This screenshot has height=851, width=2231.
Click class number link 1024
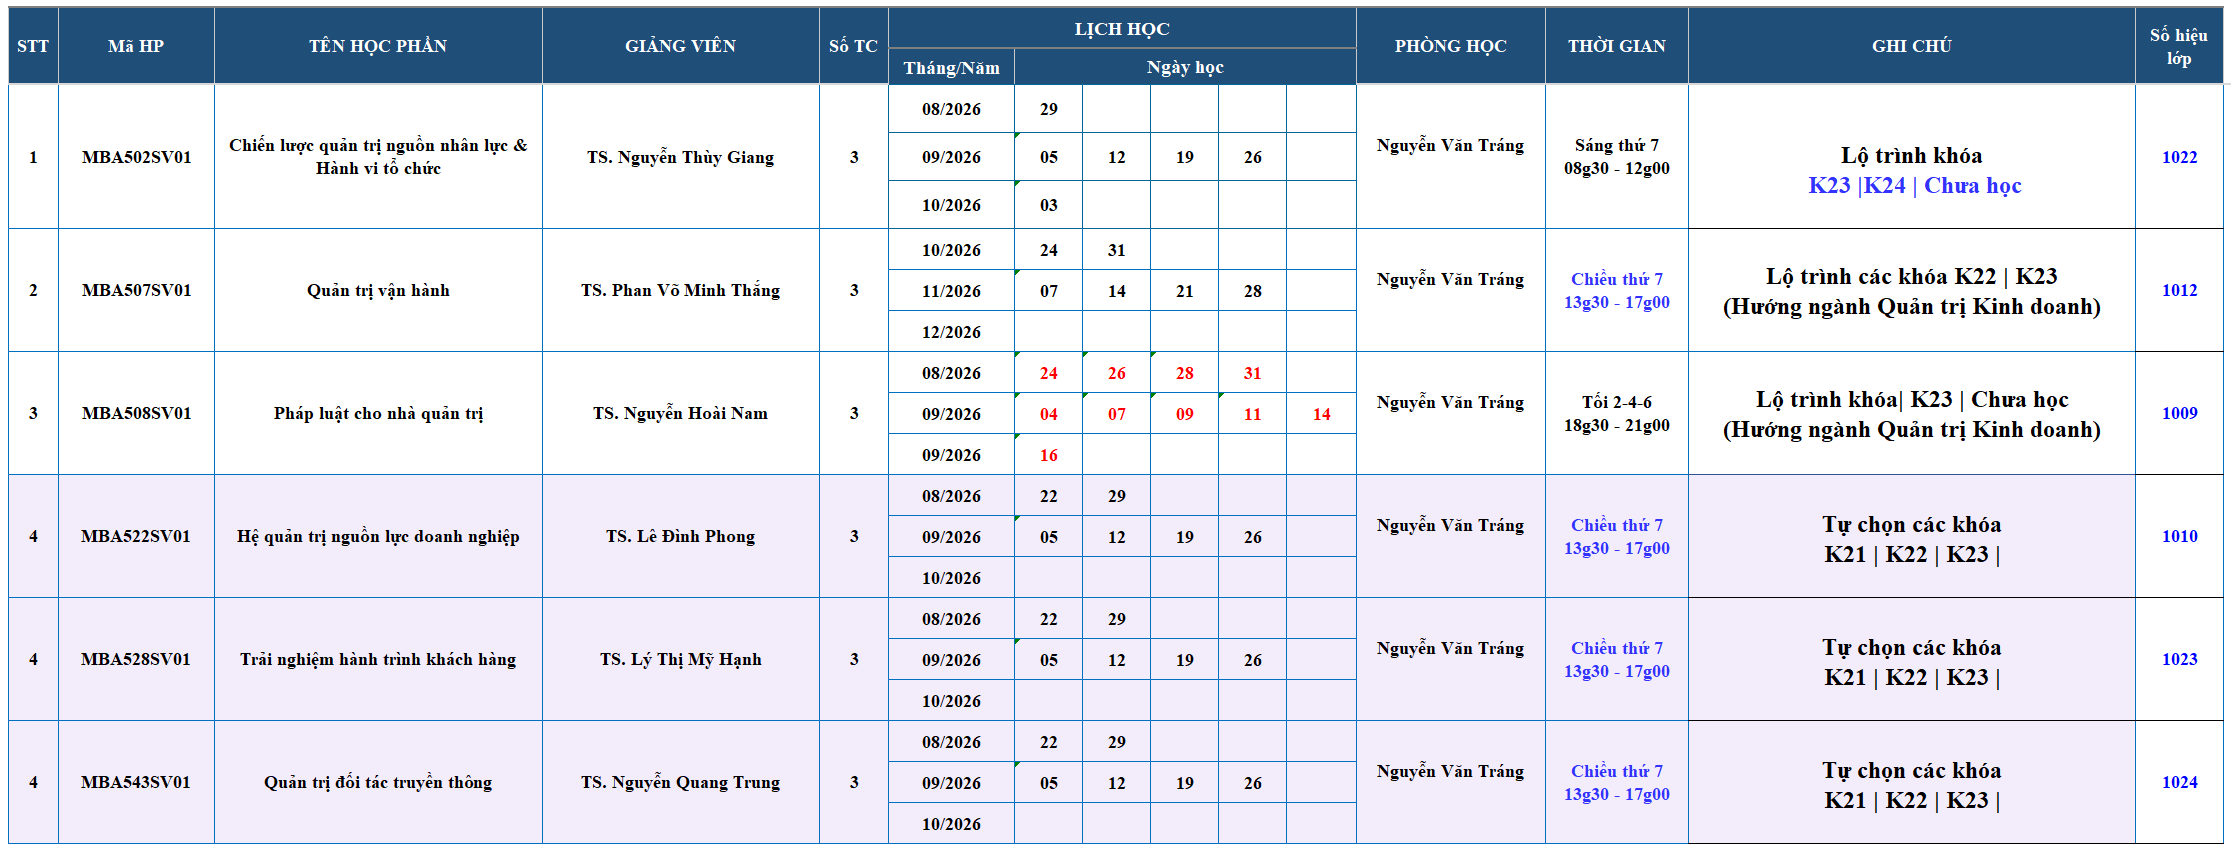tap(2179, 782)
